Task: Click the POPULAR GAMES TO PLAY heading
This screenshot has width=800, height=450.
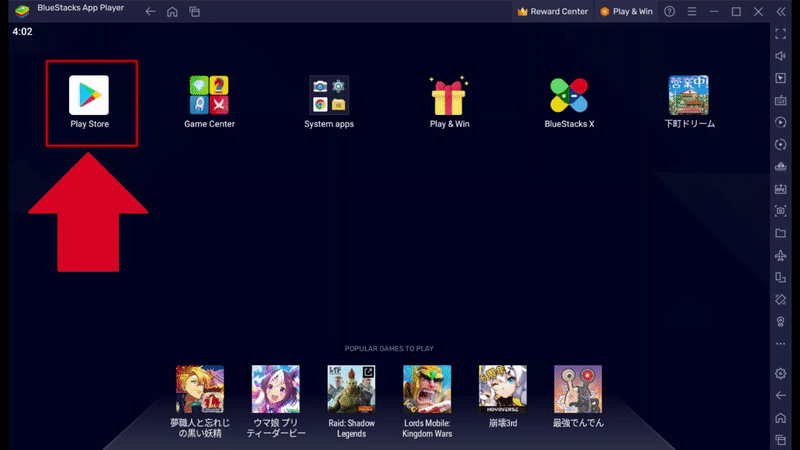Action: click(x=389, y=348)
